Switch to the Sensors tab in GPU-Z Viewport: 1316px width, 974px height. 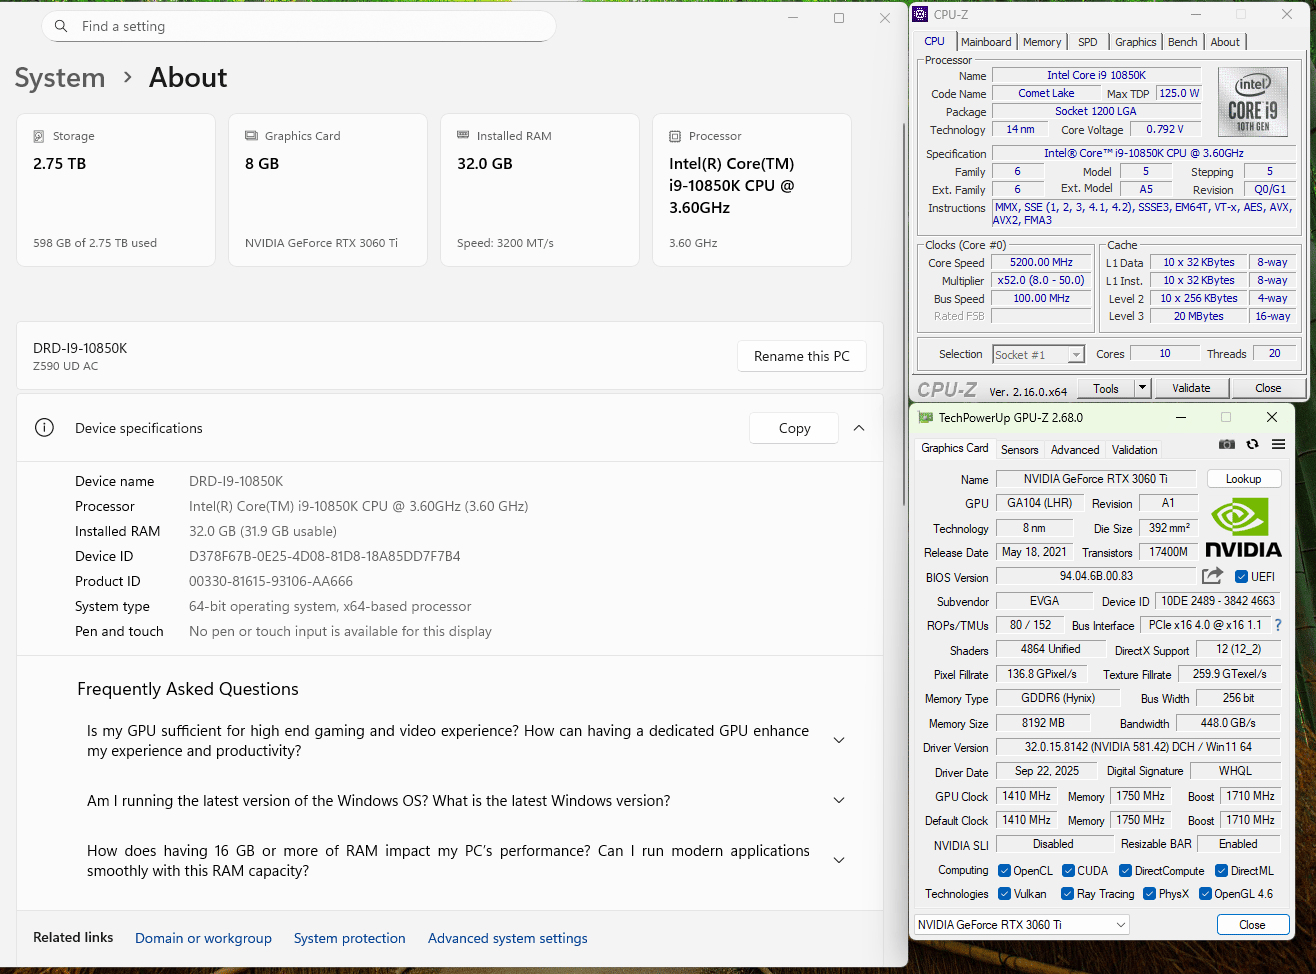point(1020,450)
